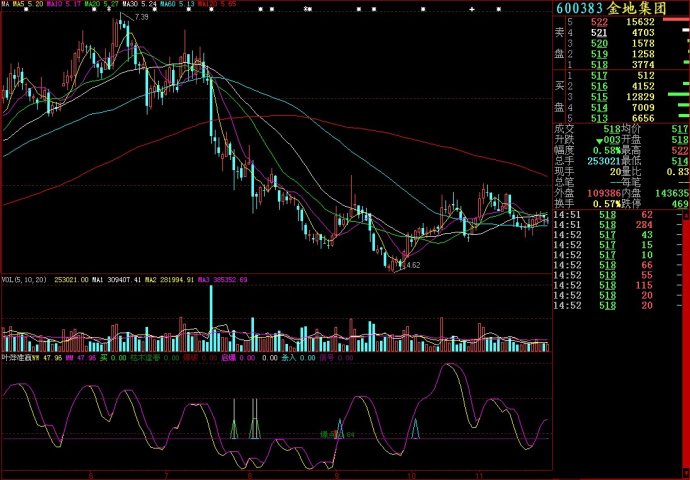Click the stock name 金地集团
Viewport: 690px width, 480px height.
(637, 8)
